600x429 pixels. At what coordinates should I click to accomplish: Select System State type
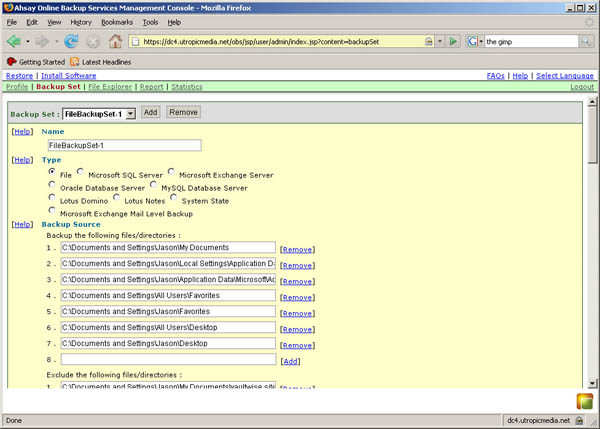click(173, 197)
